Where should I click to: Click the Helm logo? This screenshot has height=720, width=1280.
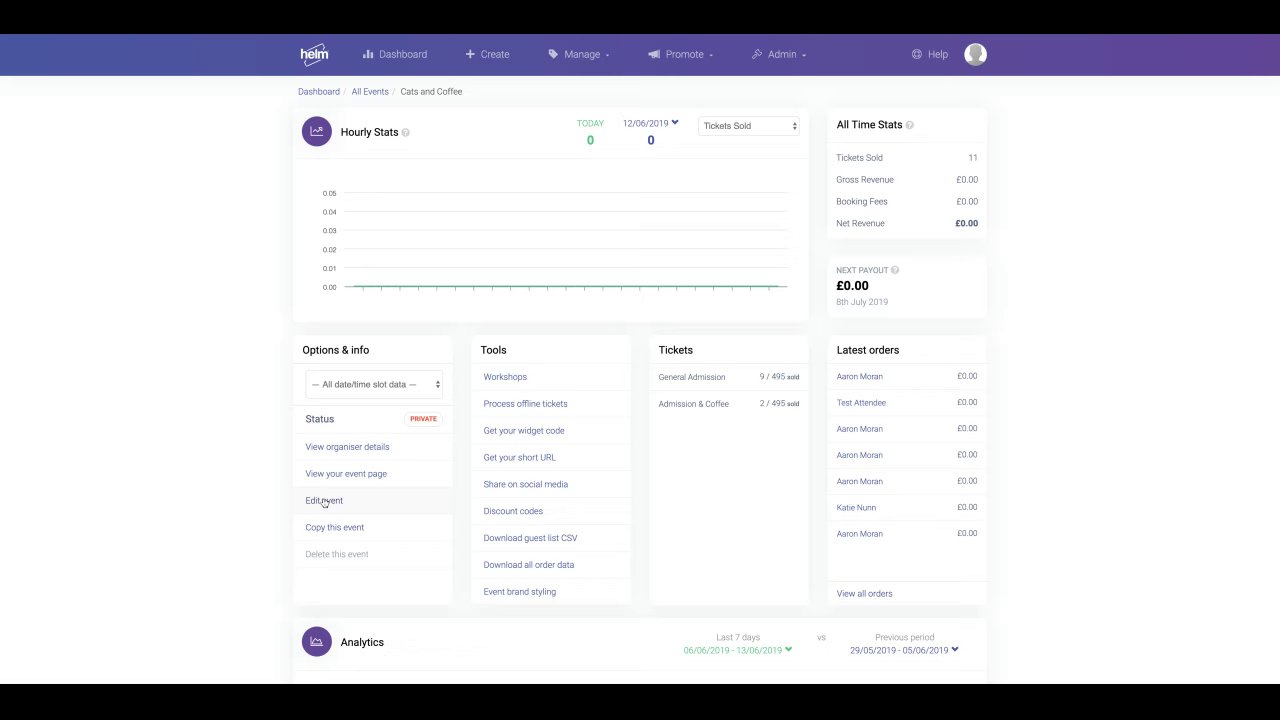click(x=314, y=55)
